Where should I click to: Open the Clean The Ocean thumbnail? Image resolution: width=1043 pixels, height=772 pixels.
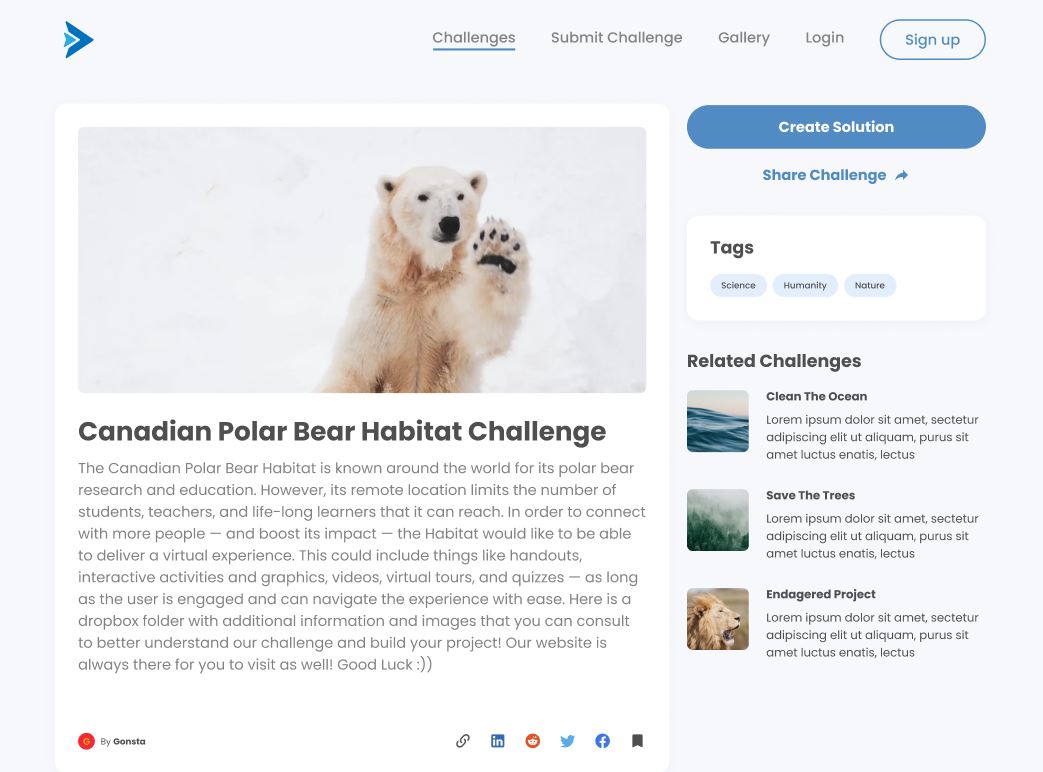718,421
